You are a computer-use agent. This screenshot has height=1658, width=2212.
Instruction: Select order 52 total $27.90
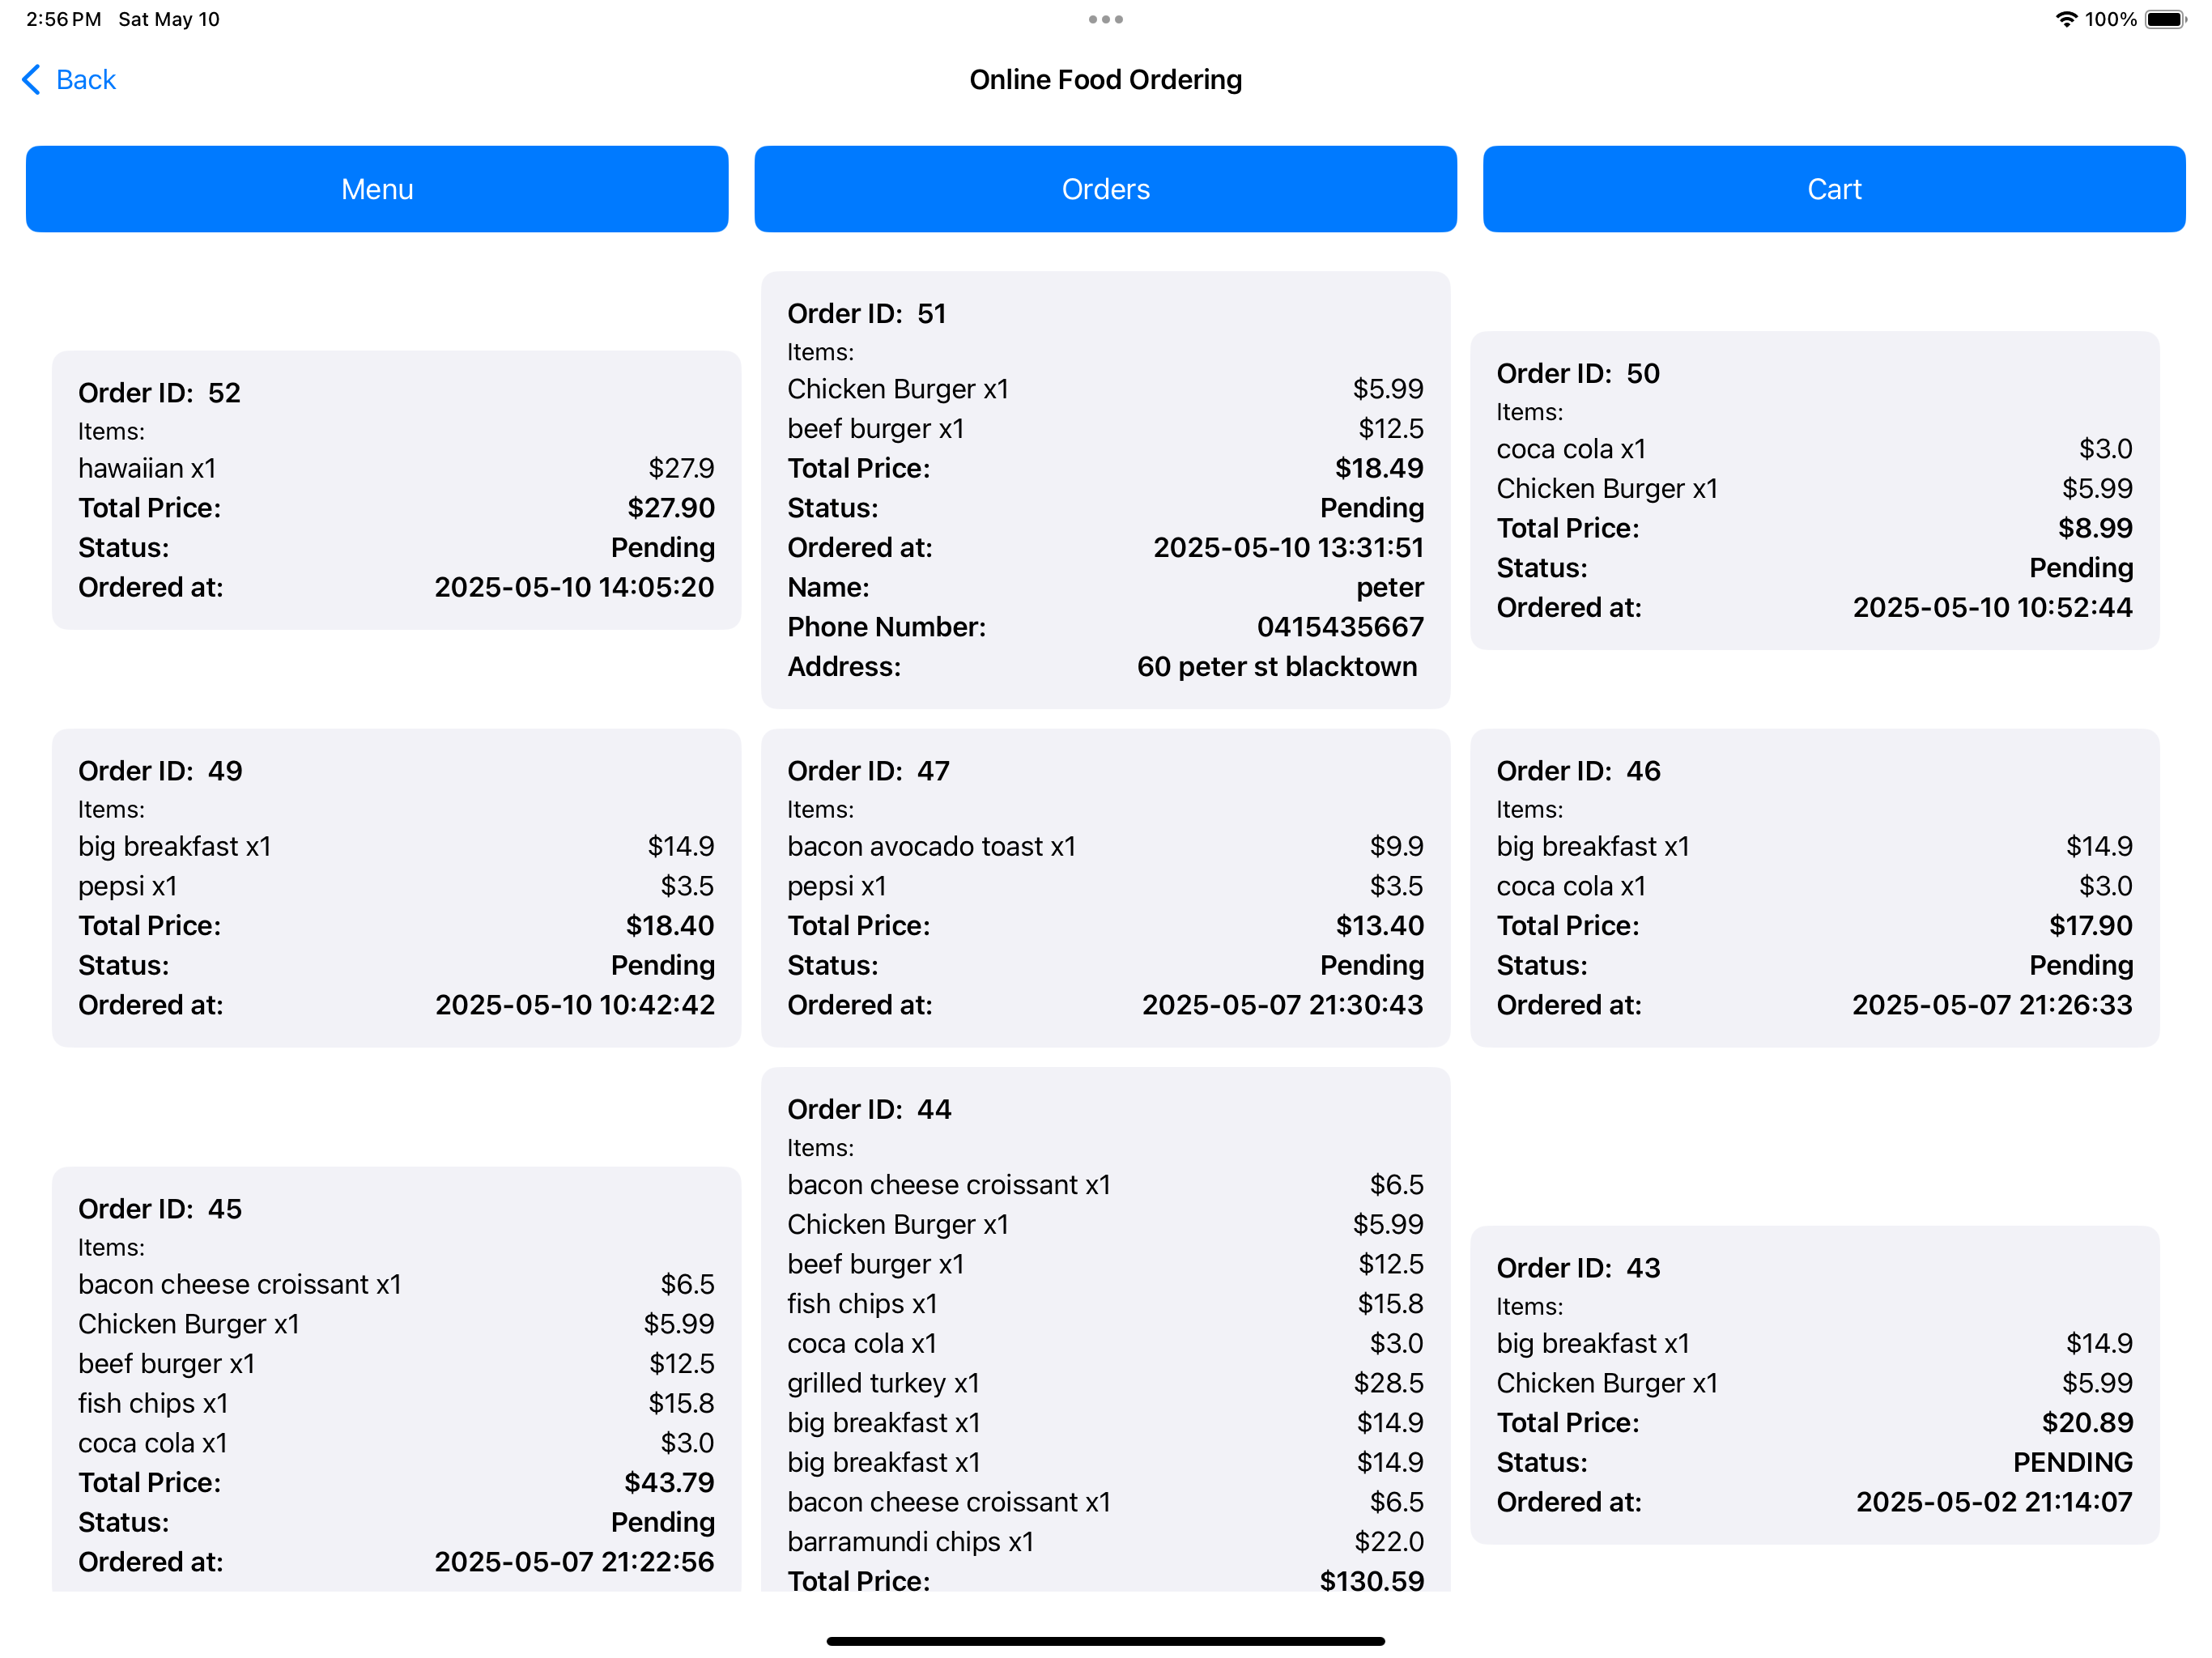(x=671, y=508)
